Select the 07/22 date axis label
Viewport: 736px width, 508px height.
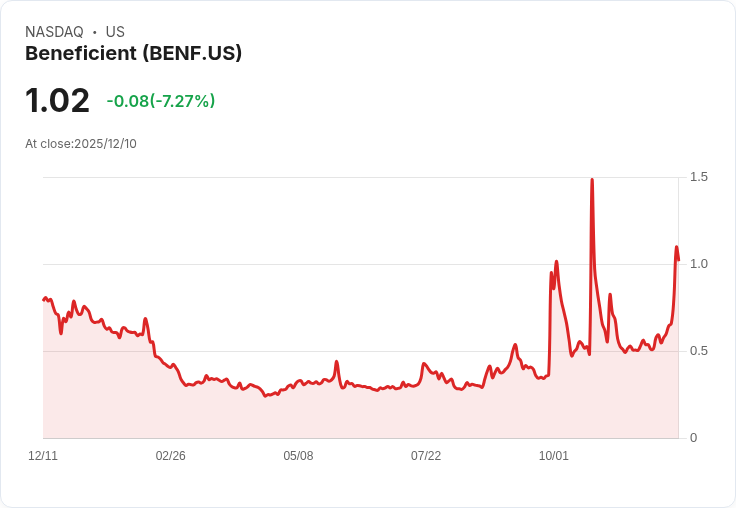[x=426, y=456]
